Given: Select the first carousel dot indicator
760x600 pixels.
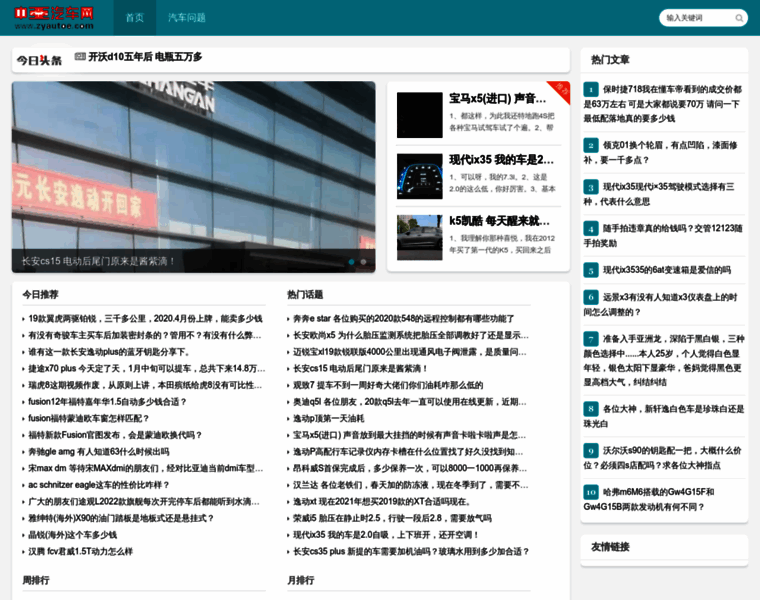Looking at the screenshot, I should (351, 262).
